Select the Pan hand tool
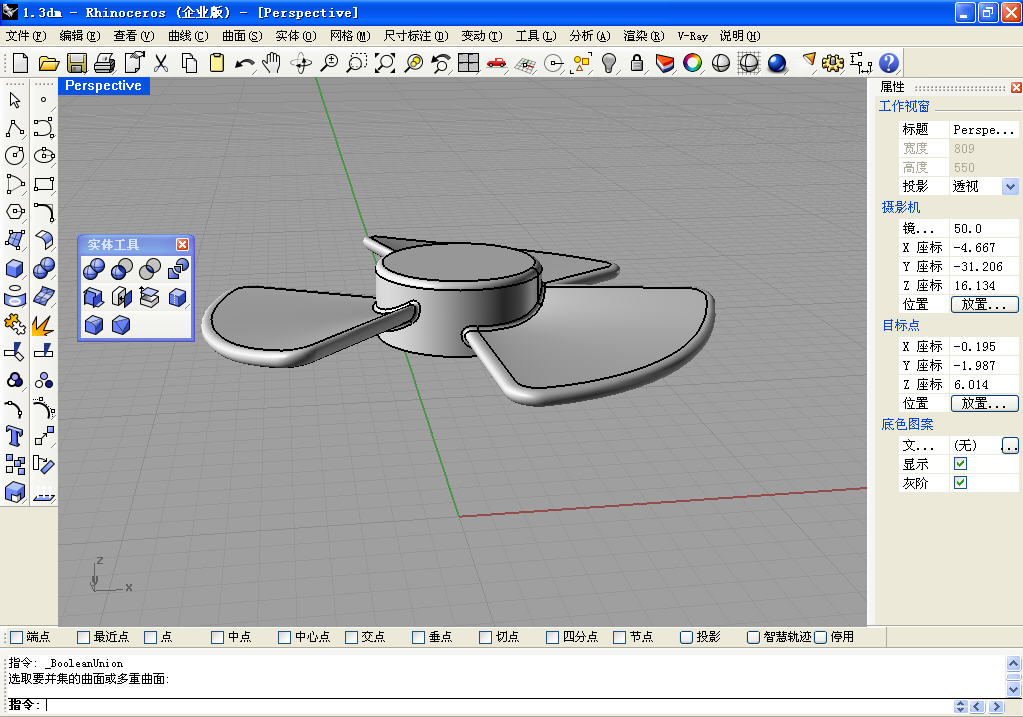This screenshot has height=717, width=1023. click(x=271, y=63)
